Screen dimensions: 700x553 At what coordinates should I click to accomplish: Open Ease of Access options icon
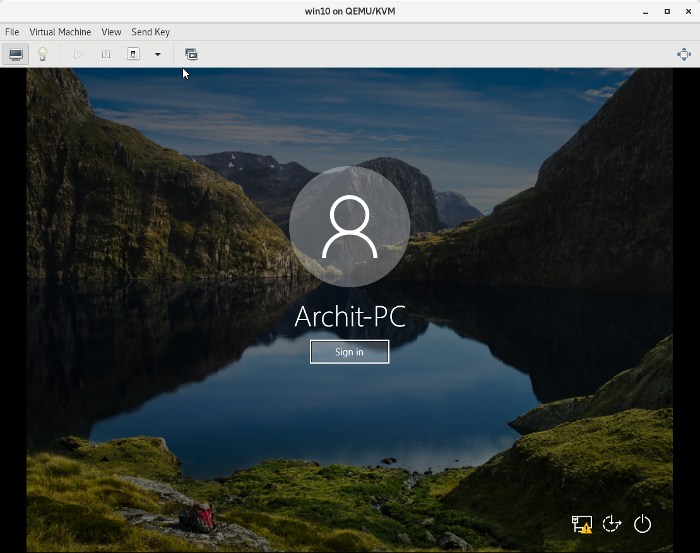(612, 524)
